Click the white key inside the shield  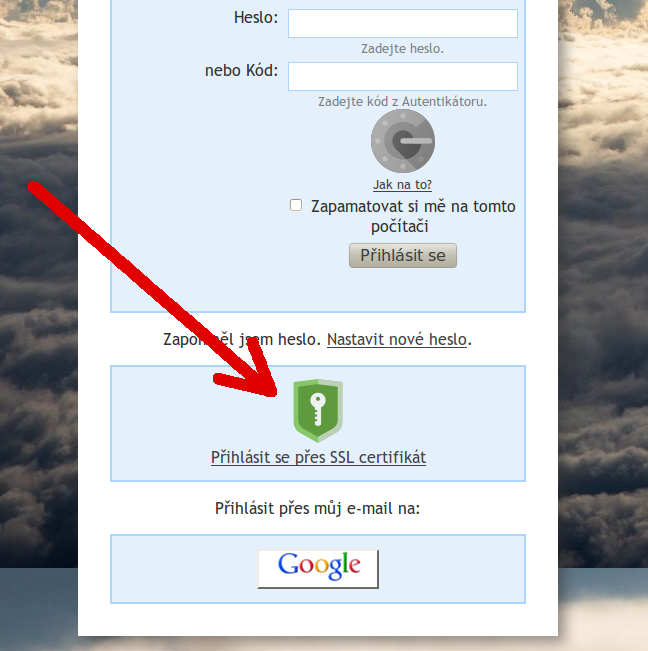click(x=318, y=409)
